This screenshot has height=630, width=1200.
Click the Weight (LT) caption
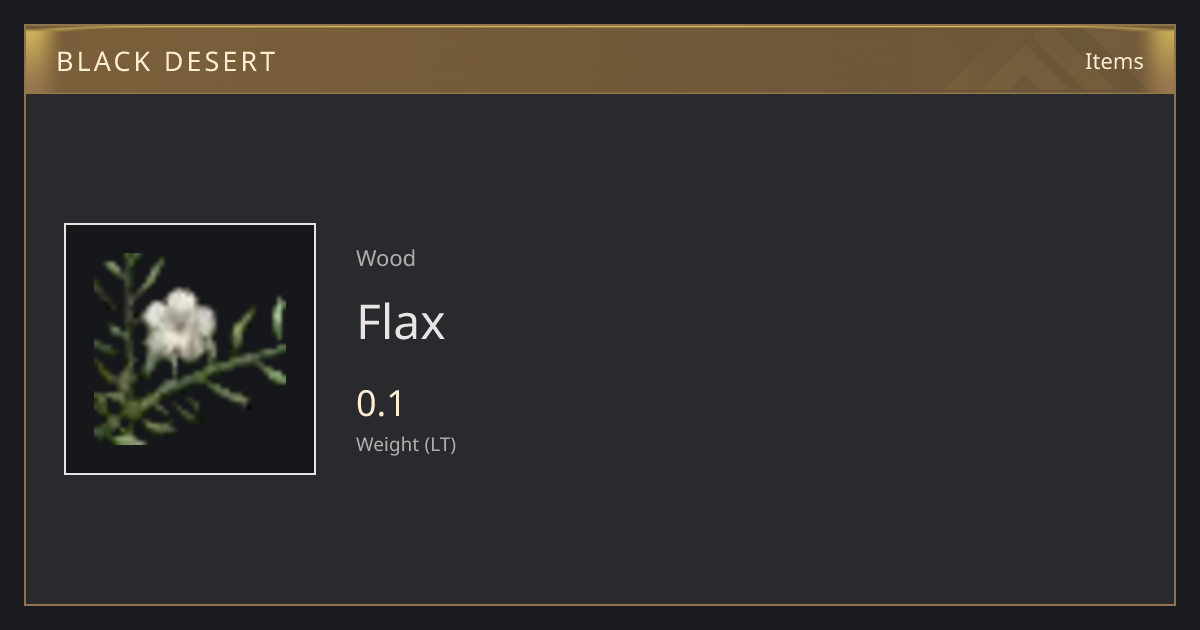point(406,444)
